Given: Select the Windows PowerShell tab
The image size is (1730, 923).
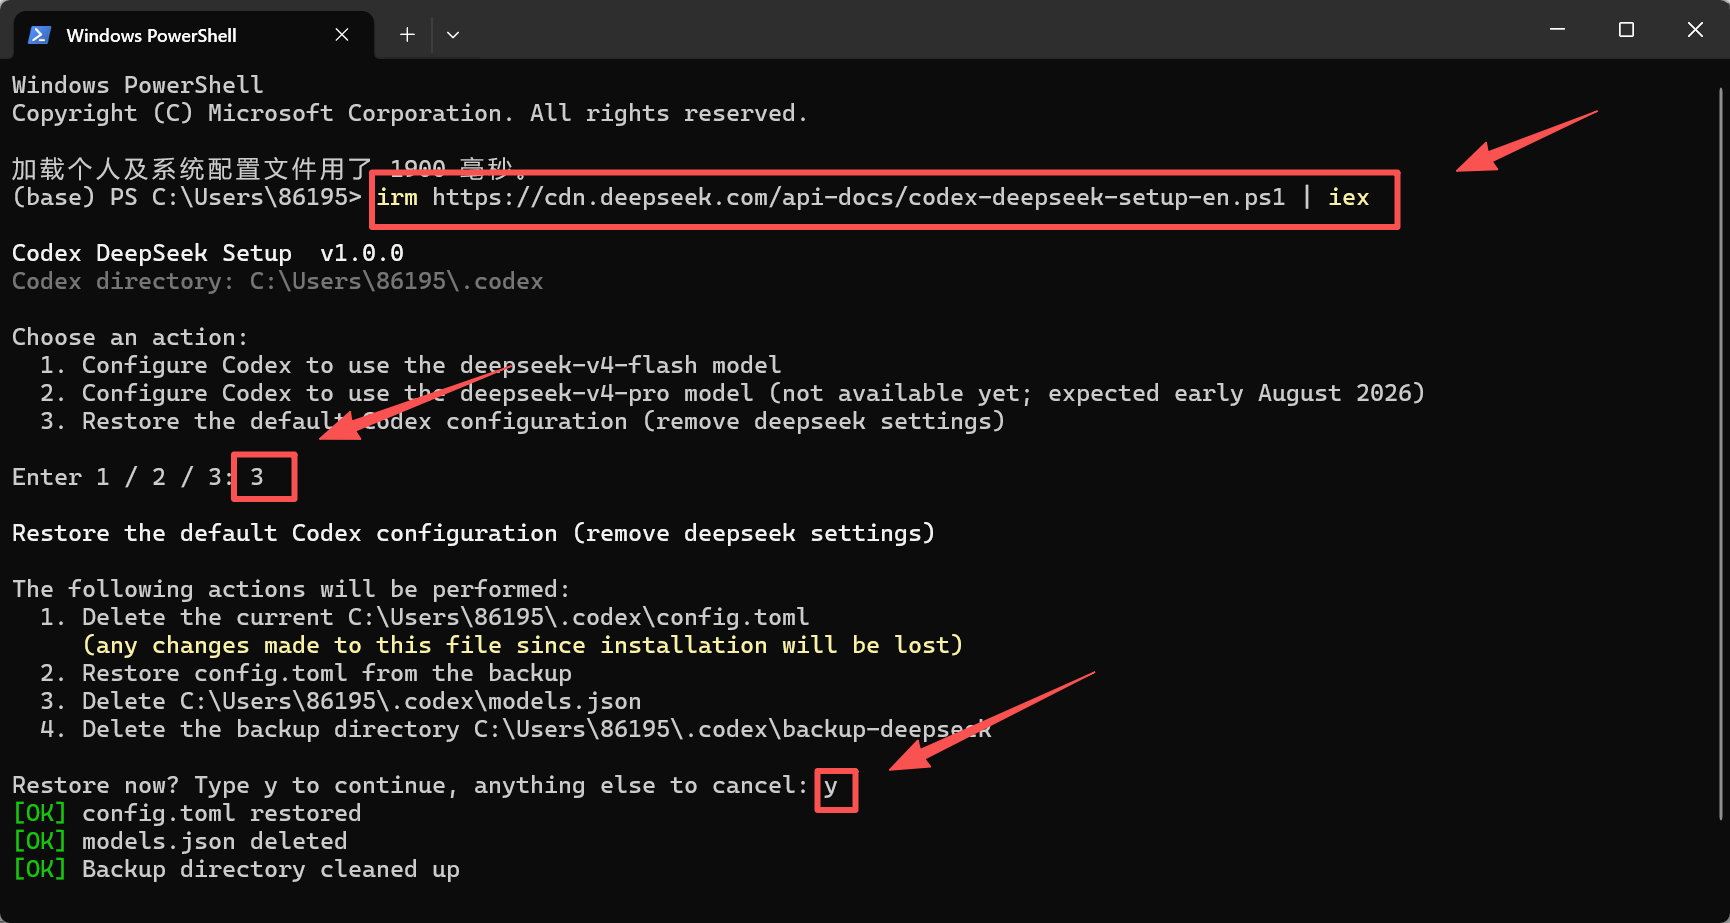Looking at the screenshot, I should [x=193, y=35].
